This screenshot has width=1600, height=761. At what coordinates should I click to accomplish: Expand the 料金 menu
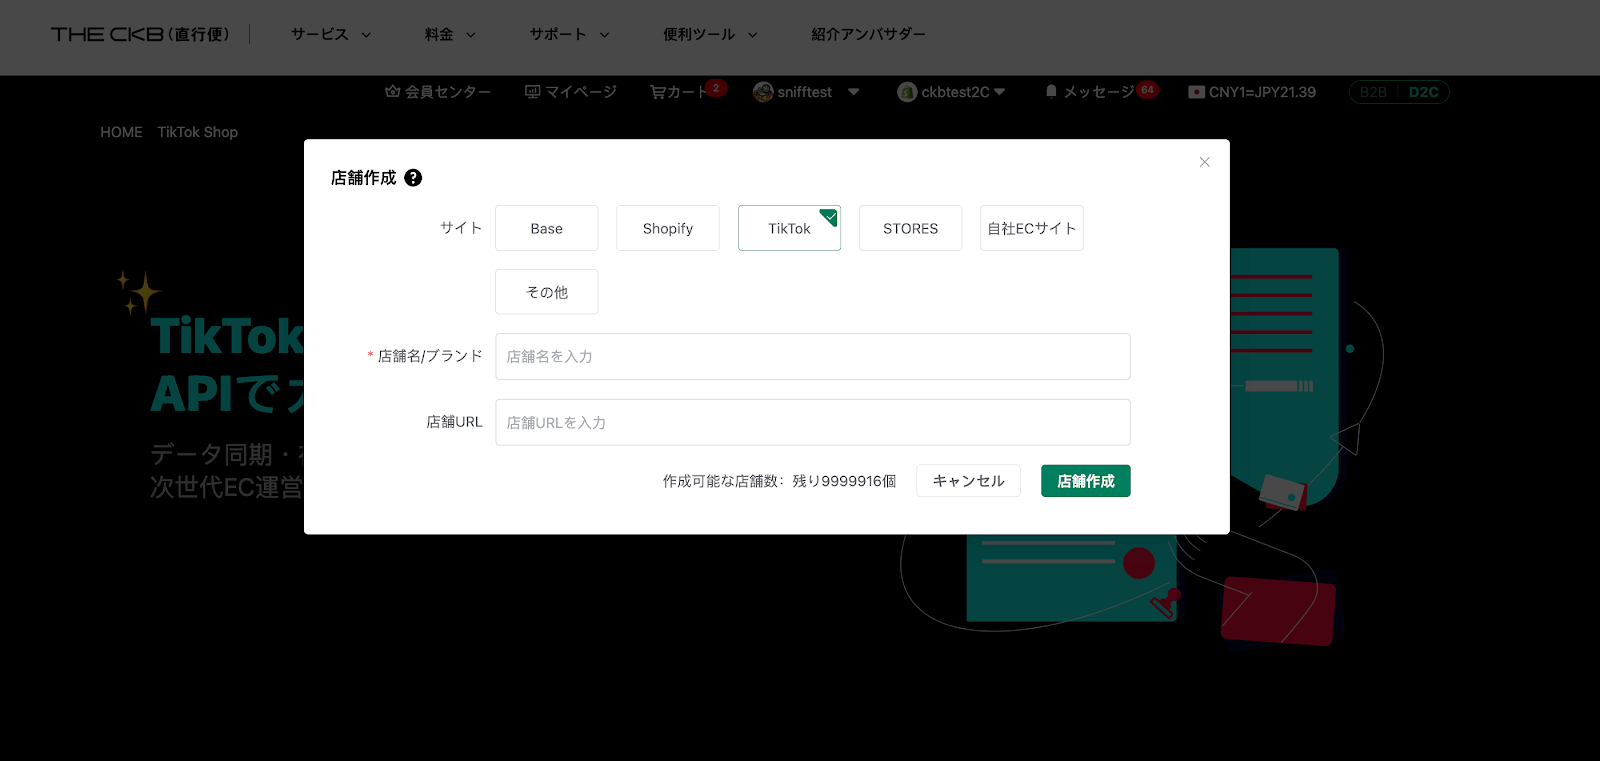click(x=450, y=34)
